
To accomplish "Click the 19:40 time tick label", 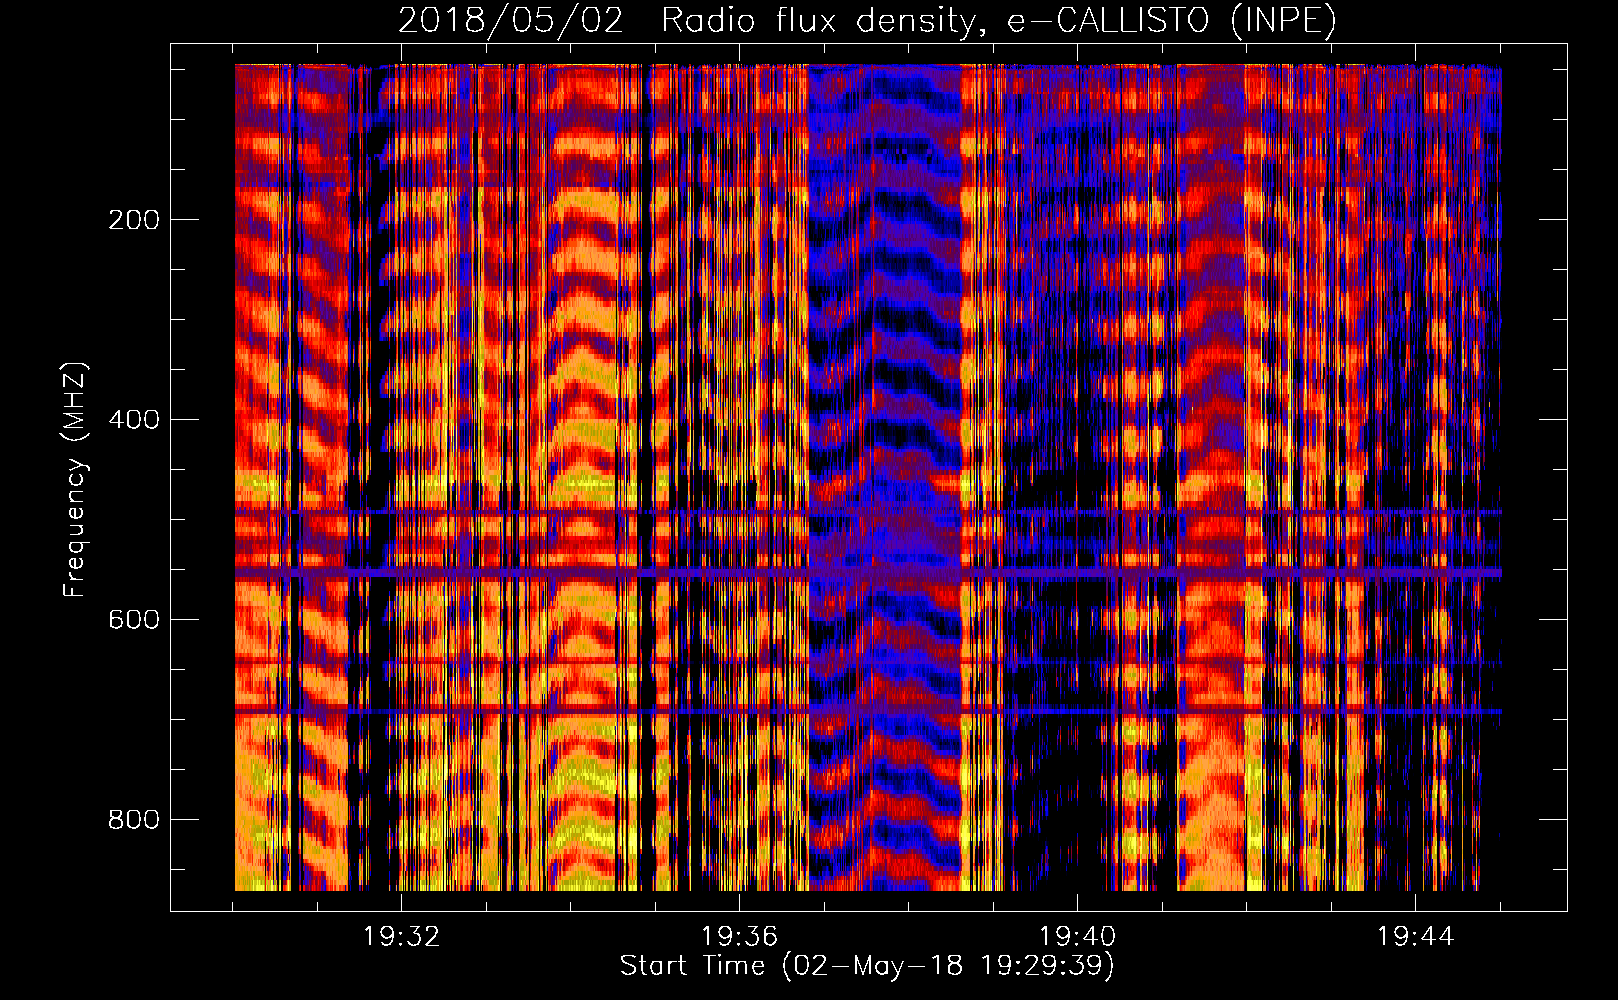I will tap(1077, 937).
